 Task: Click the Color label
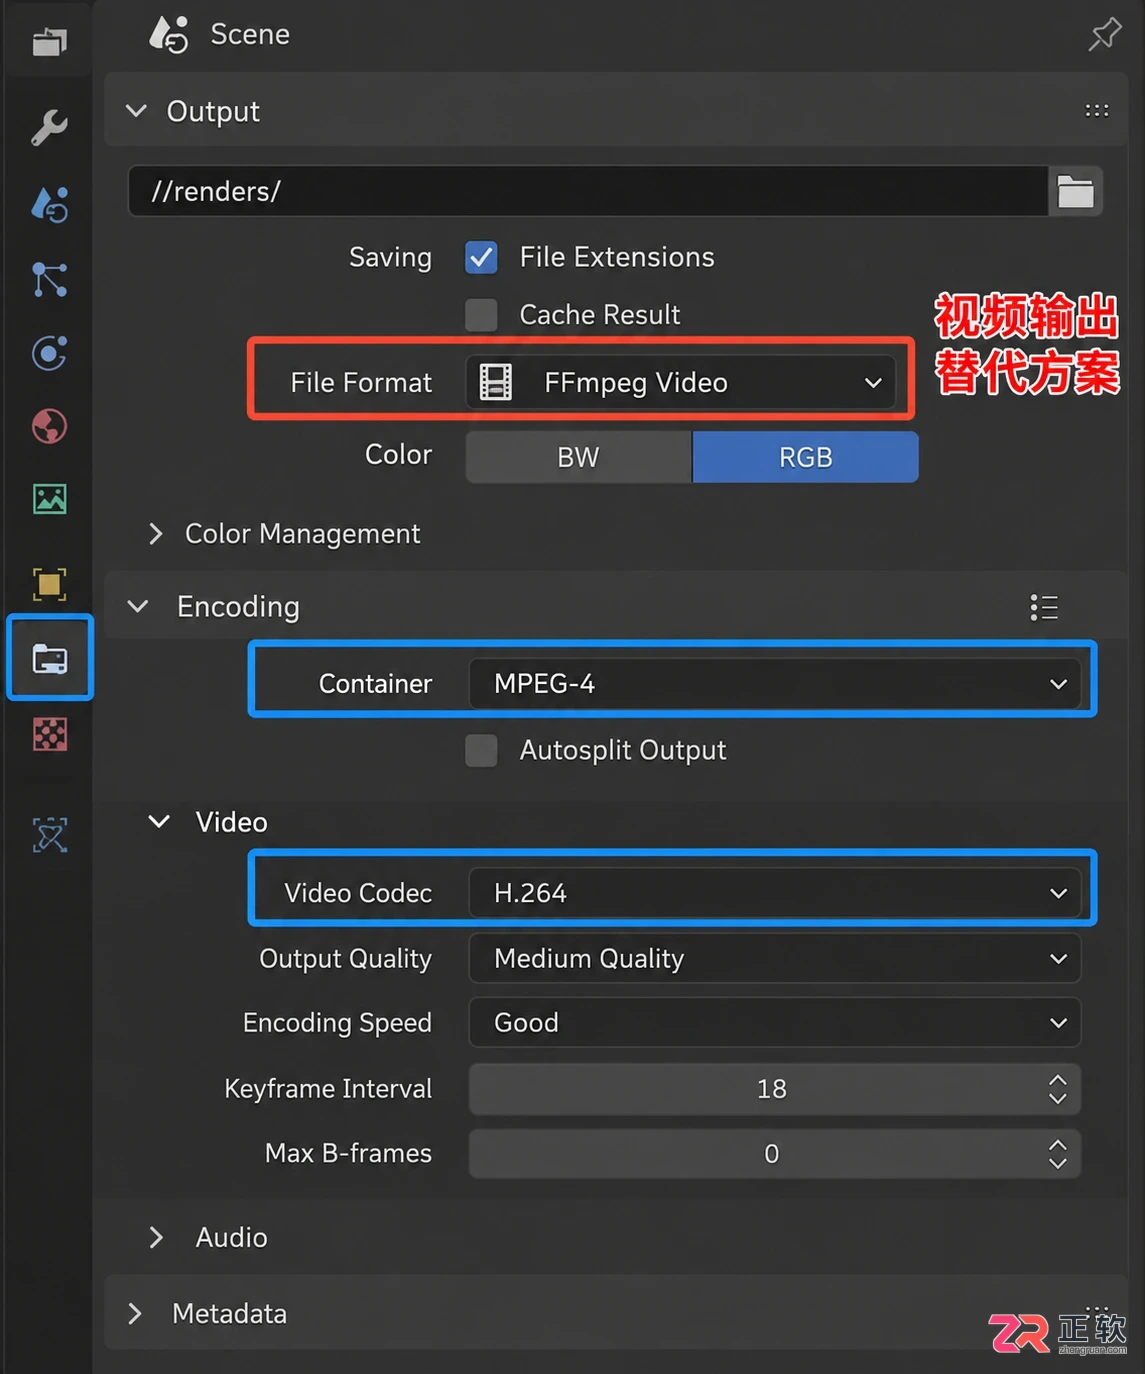coord(398,454)
